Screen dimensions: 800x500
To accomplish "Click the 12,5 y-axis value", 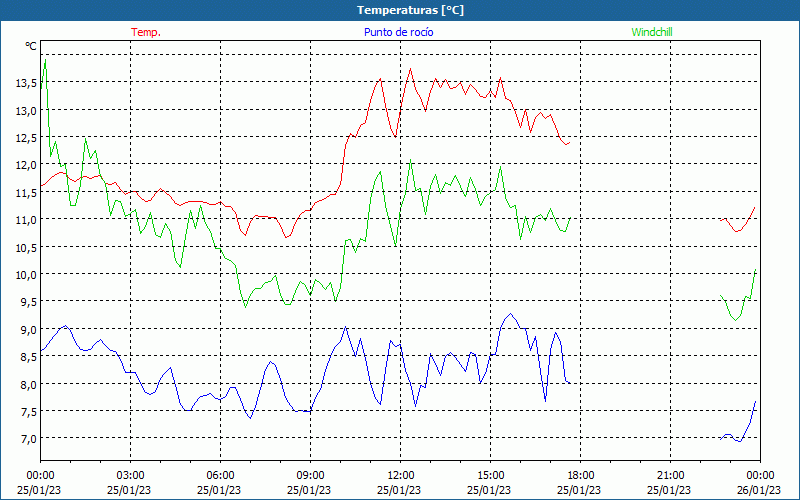I will coord(26,138).
